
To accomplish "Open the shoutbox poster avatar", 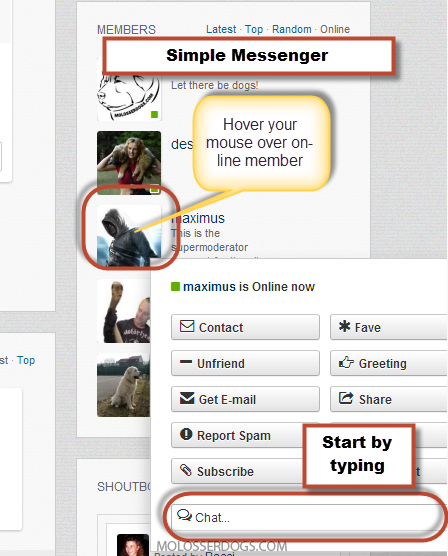I will coord(133,545).
